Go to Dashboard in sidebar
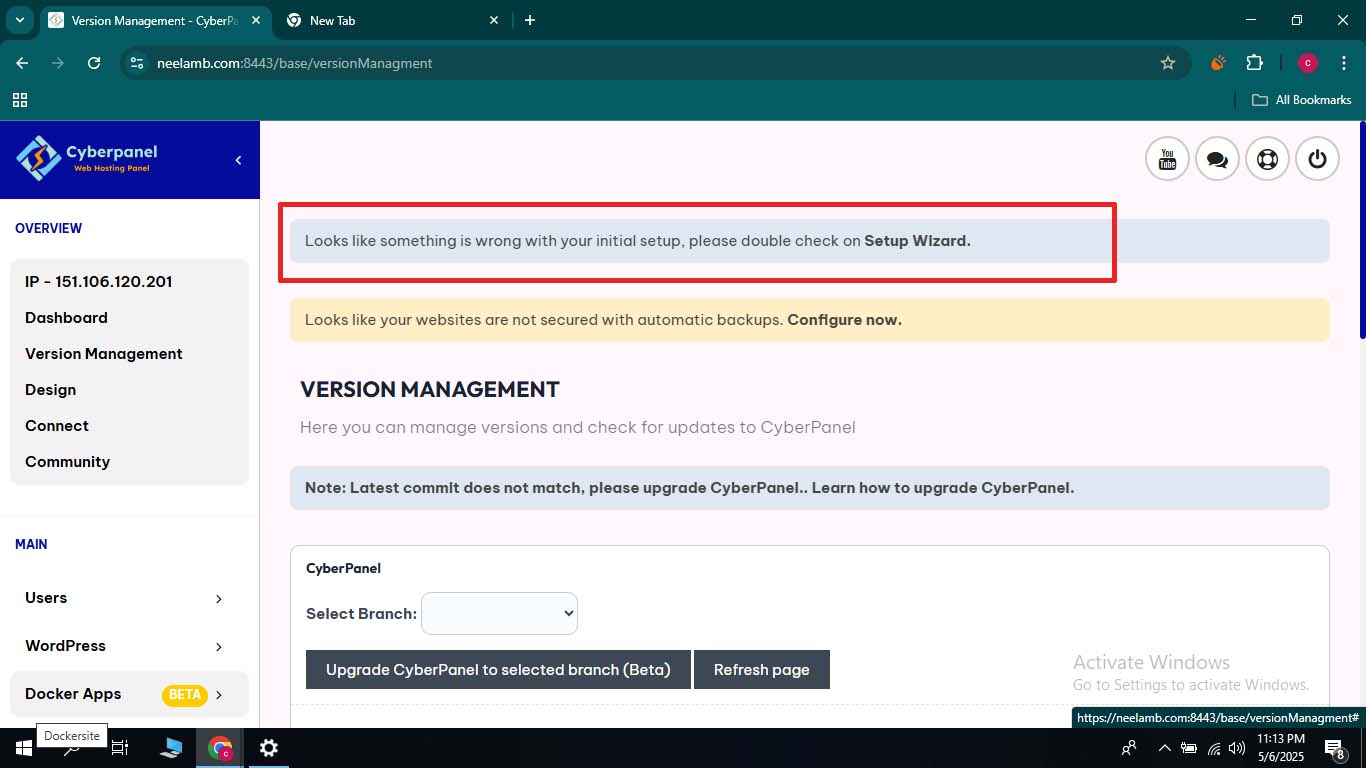 (x=66, y=318)
